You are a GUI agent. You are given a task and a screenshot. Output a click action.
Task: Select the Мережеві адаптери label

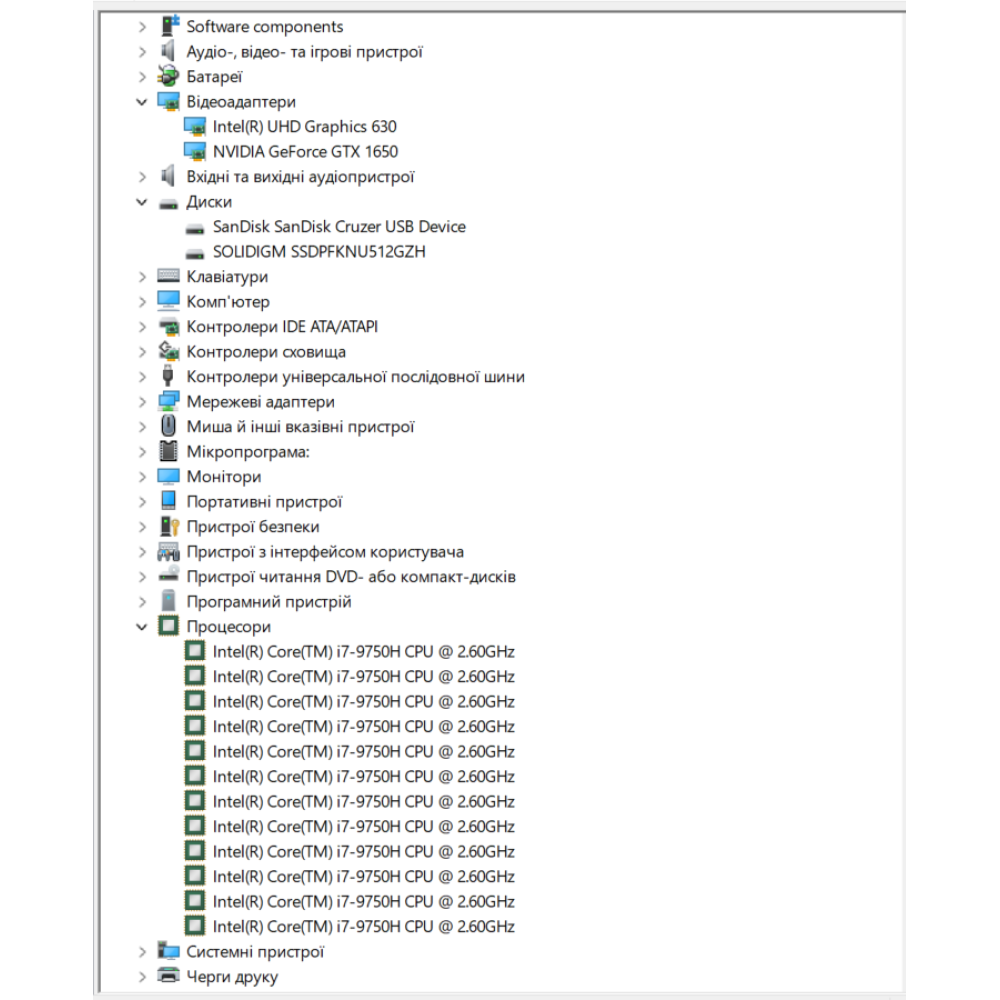click(x=260, y=402)
